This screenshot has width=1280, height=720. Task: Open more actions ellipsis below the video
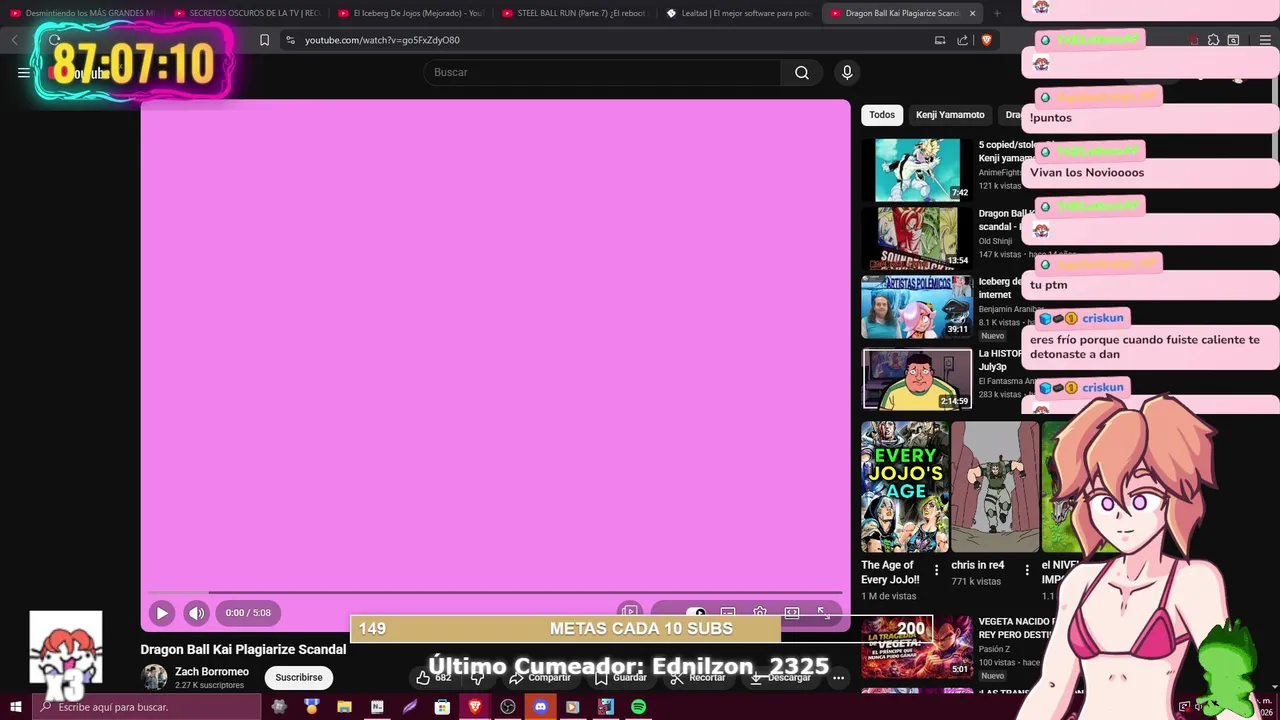click(x=838, y=677)
